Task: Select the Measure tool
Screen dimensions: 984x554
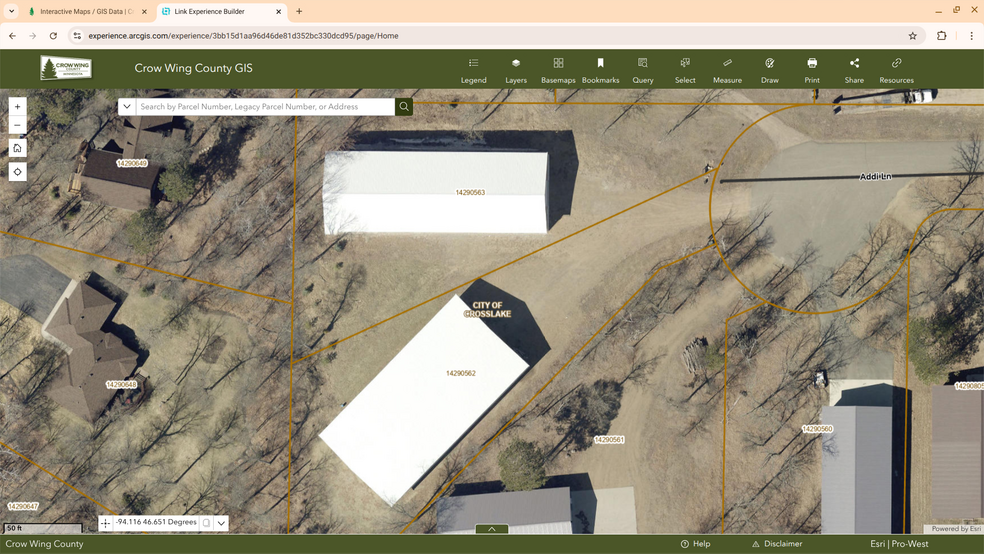Action: coord(727,69)
